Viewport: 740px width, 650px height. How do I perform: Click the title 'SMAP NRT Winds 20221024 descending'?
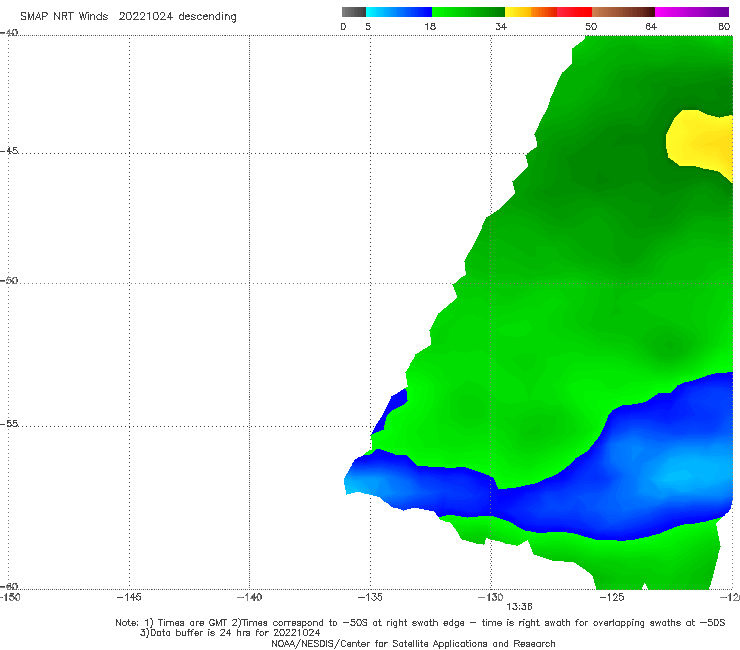click(128, 17)
